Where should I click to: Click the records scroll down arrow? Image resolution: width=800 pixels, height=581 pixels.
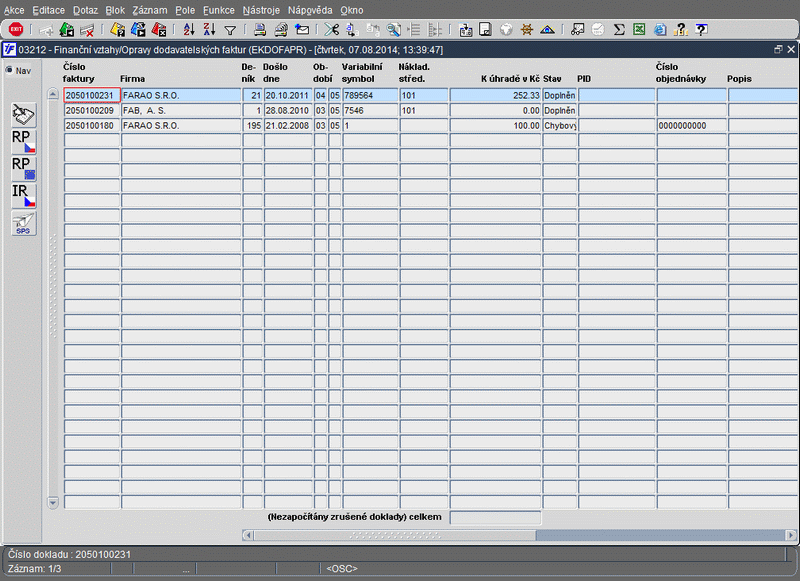(53, 502)
